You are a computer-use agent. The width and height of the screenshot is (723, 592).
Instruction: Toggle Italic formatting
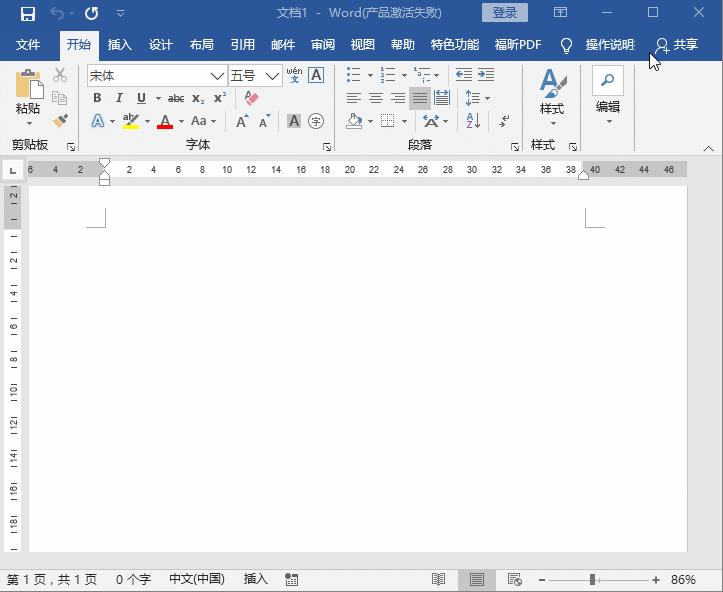(x=119, y=98)
